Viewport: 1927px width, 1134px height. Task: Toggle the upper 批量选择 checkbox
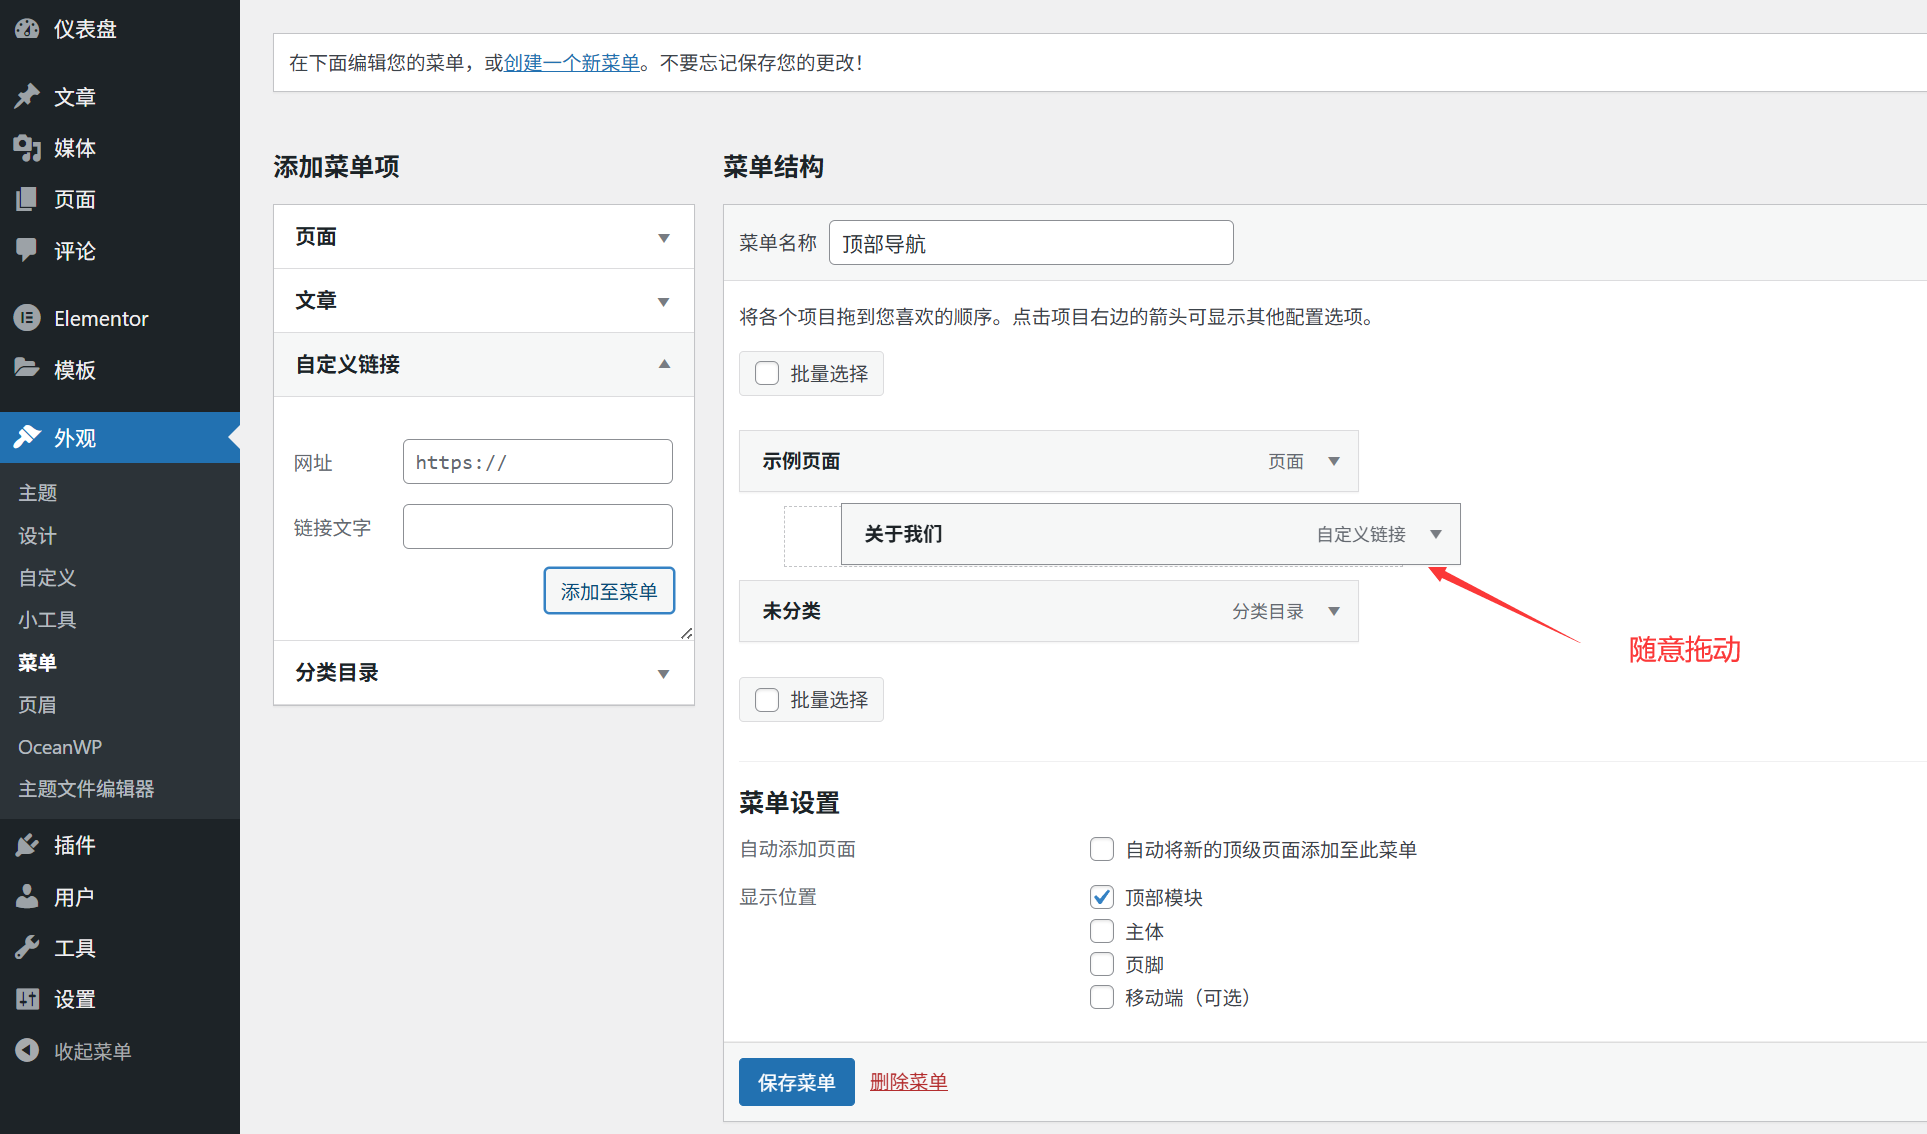(767, 373)
